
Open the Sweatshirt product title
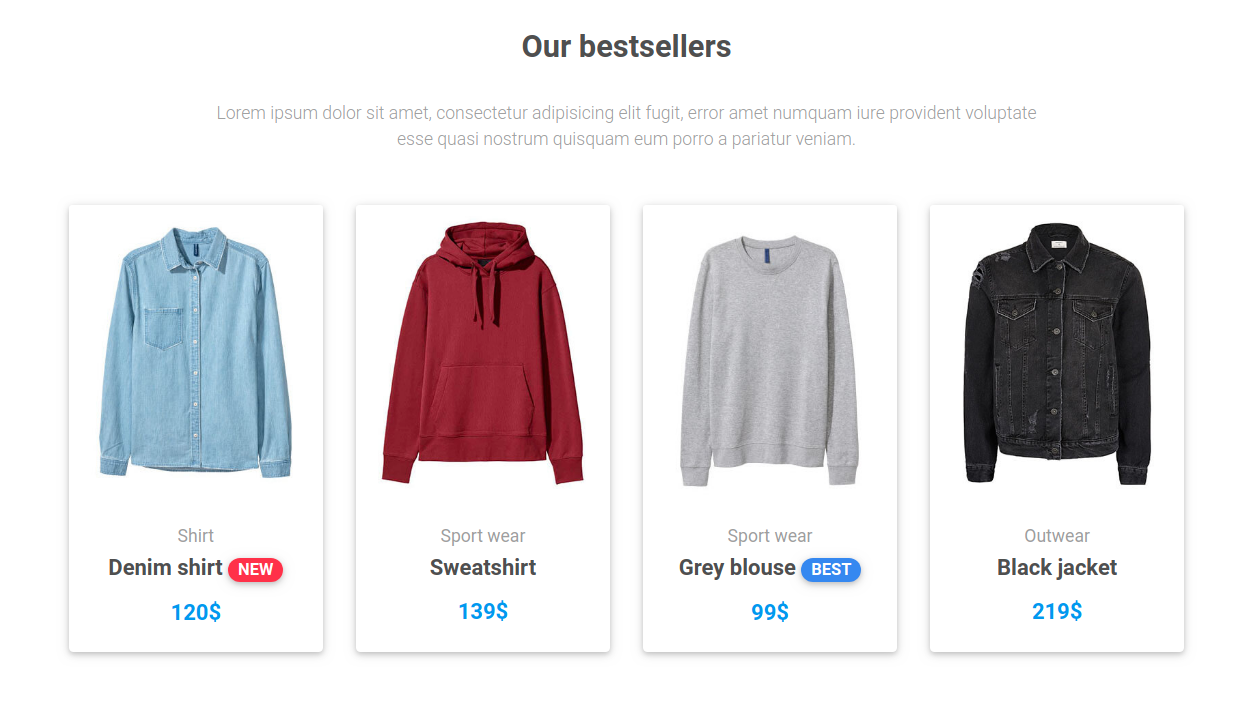pyautogui.click(x=483, y=568)
